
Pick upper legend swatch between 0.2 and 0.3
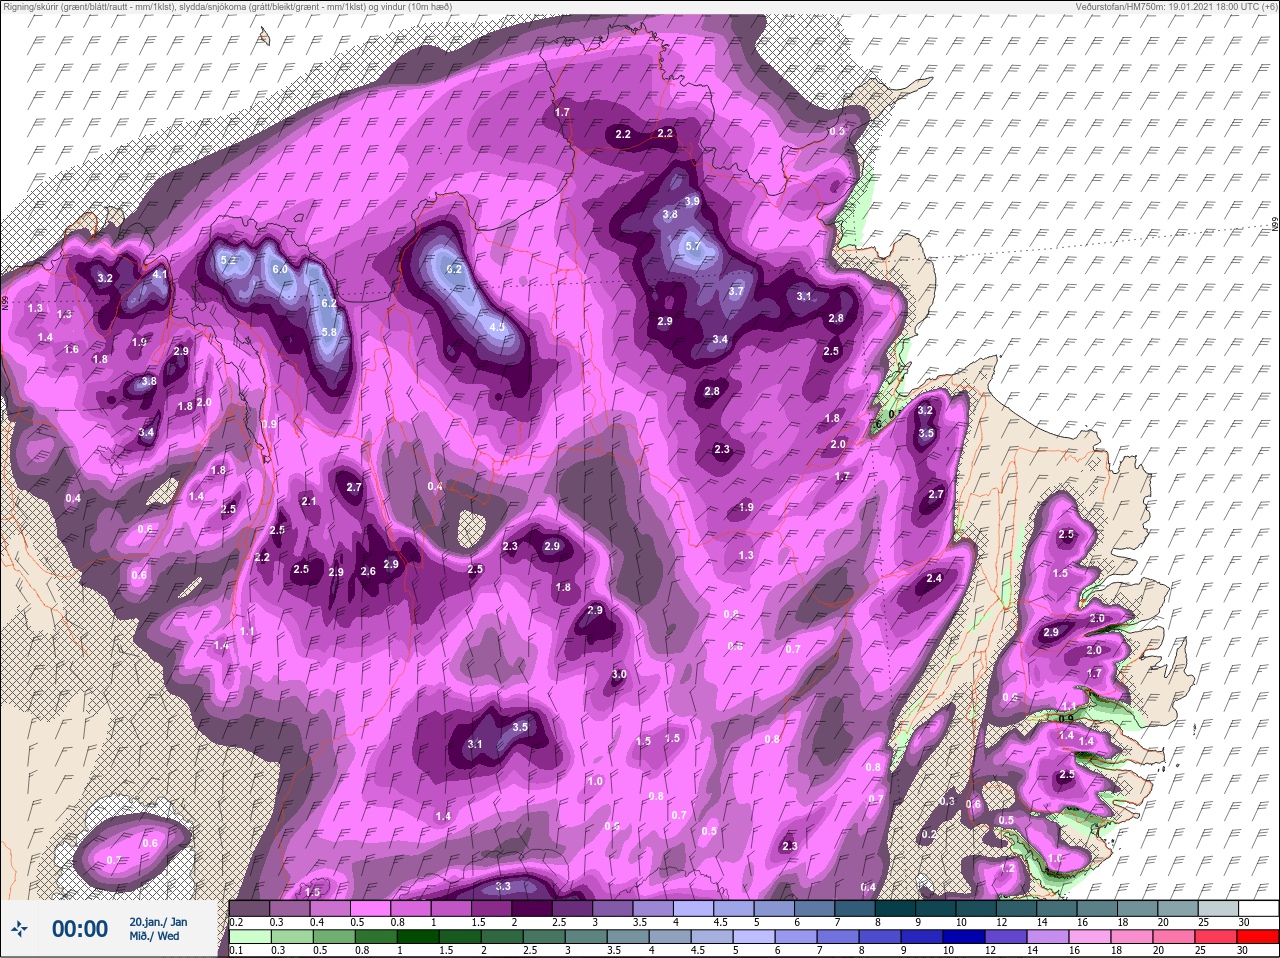(250, 909)
